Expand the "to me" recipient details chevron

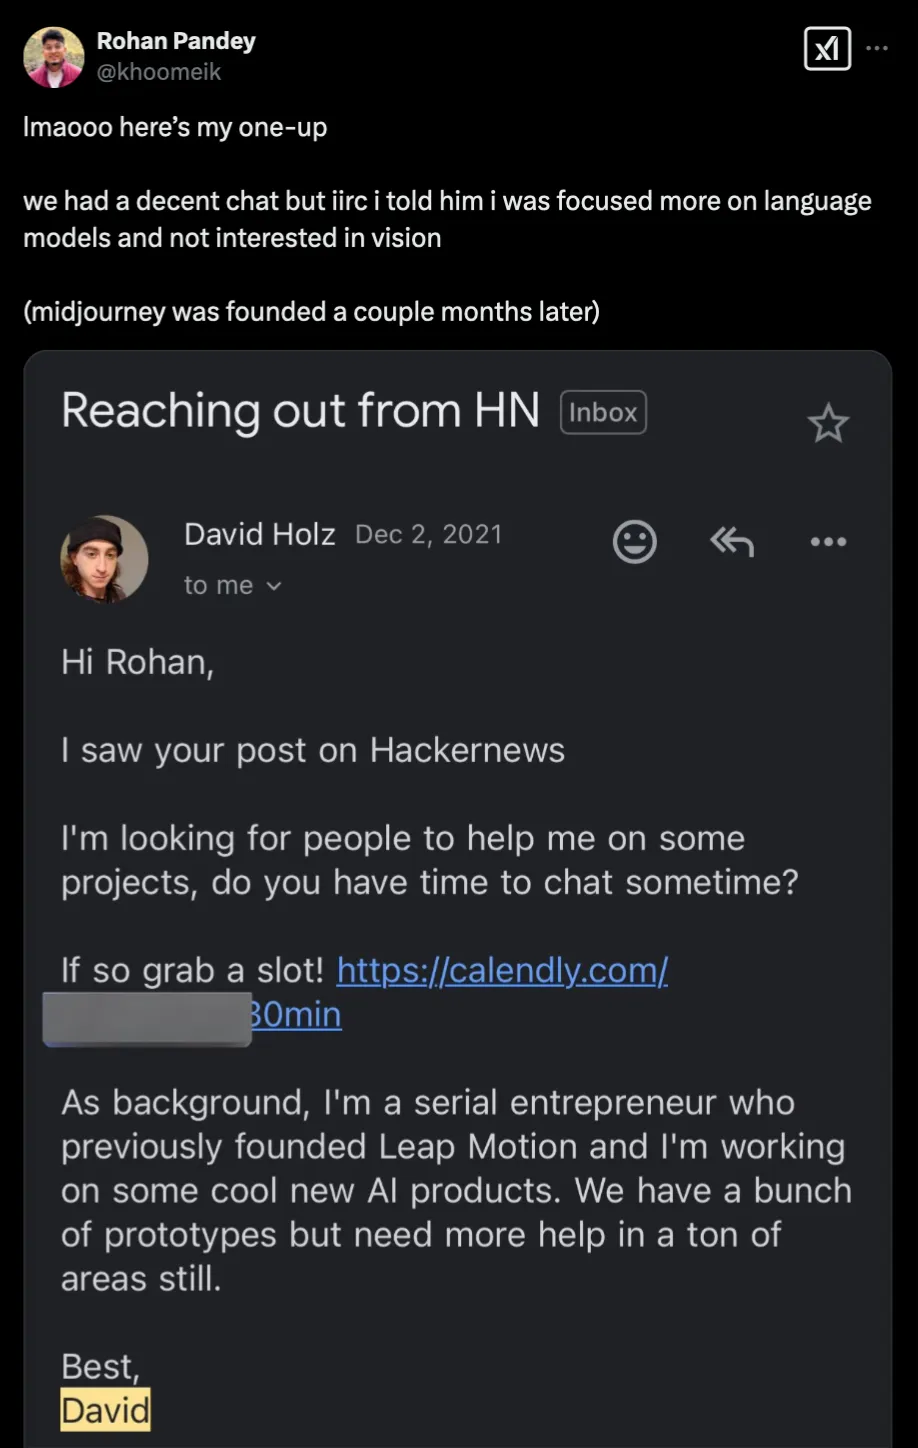tap(274, 586)
